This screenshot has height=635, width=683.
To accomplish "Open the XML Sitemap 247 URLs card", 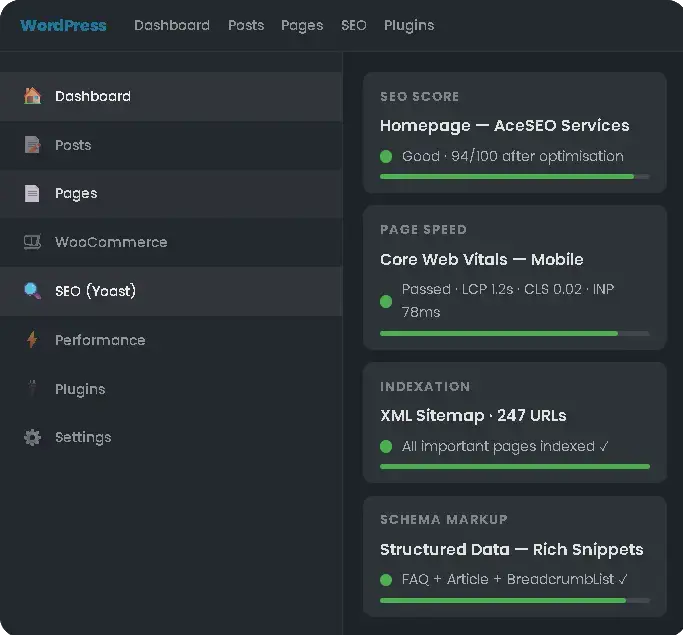I will point(515,422).
